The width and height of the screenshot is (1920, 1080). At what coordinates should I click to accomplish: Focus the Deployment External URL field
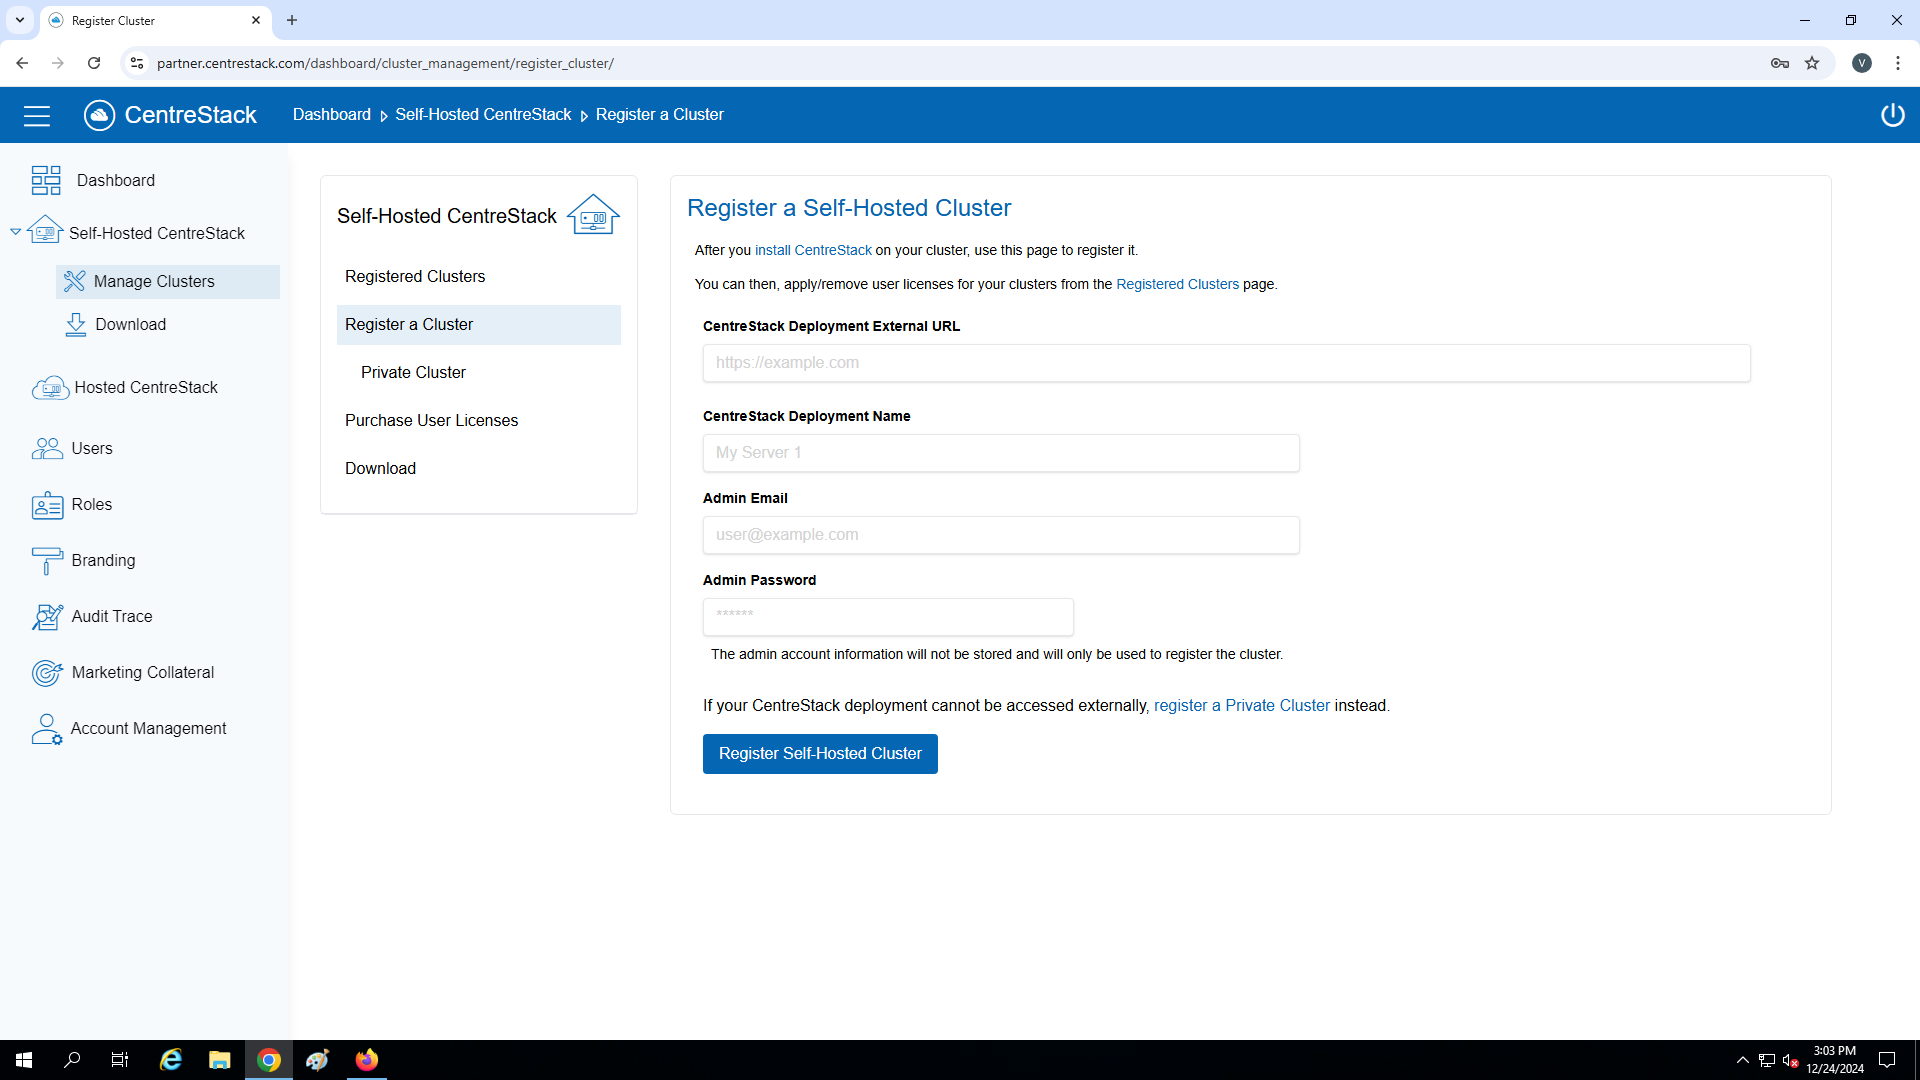pyautogui.click(x=1226, y=363)
